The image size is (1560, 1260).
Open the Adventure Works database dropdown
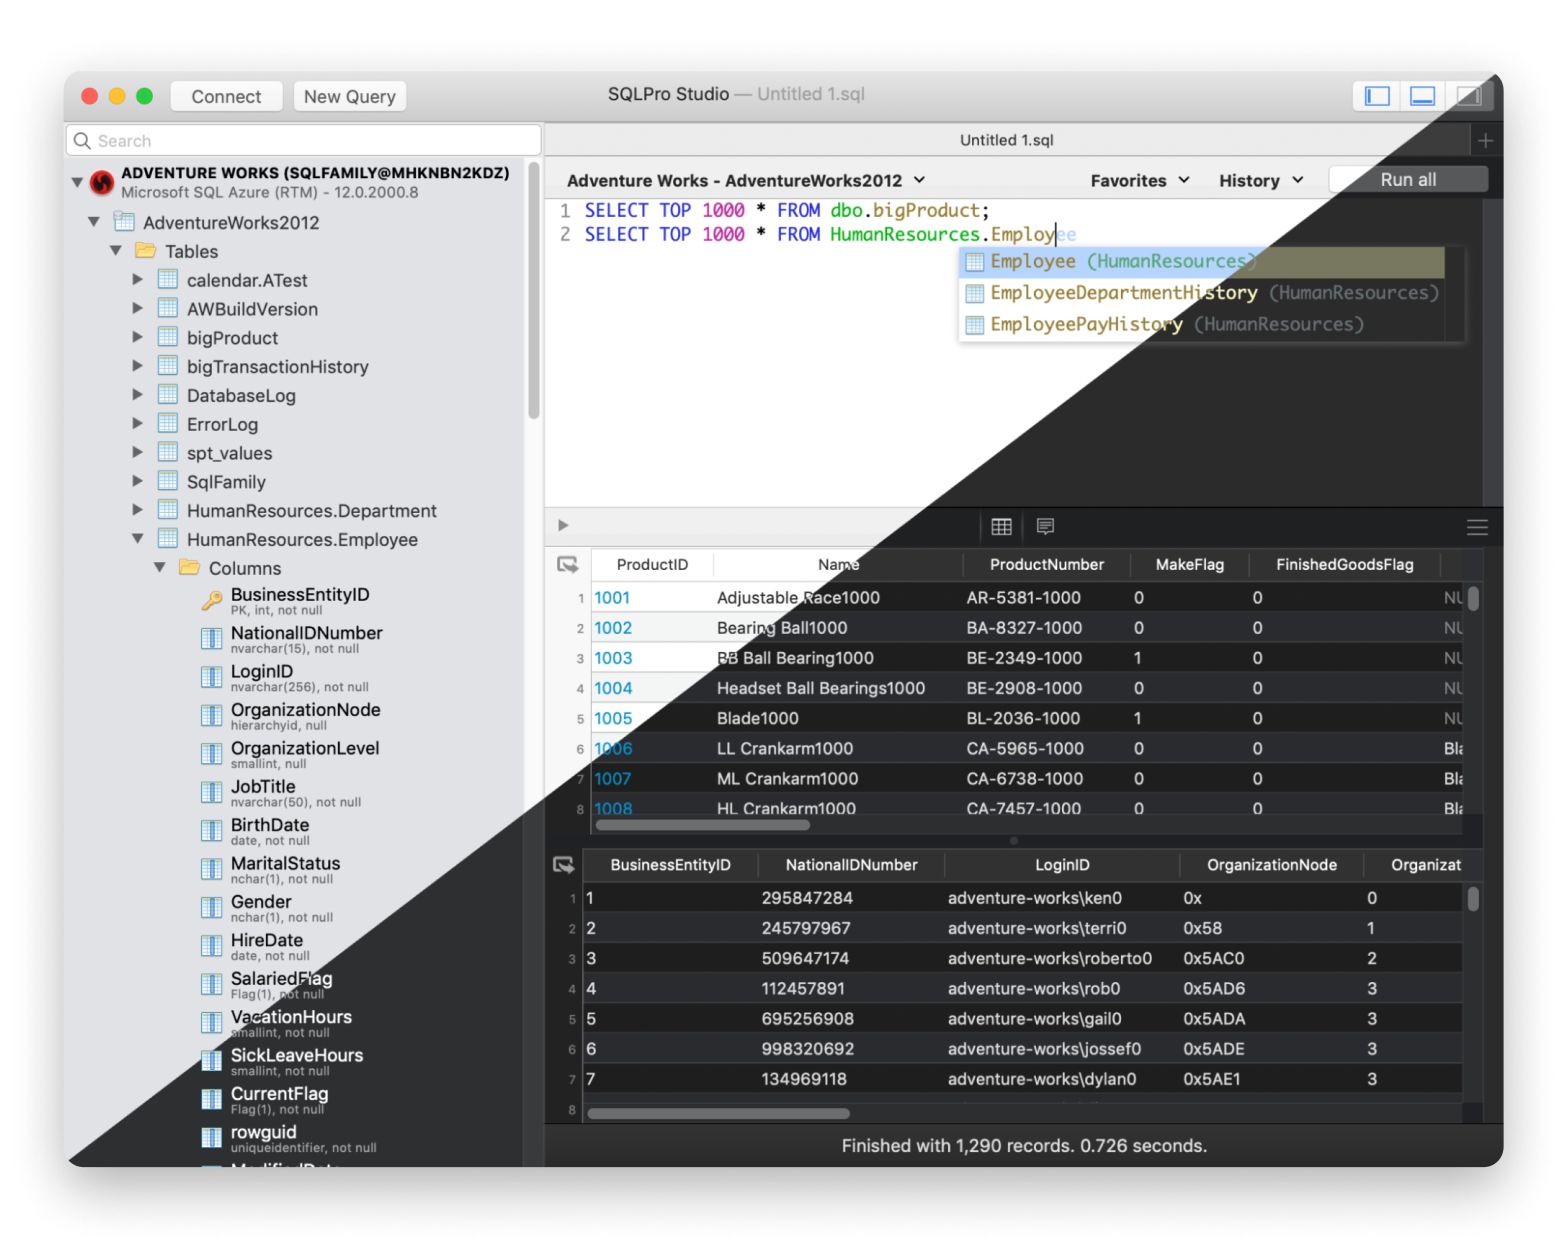point(746,181)
